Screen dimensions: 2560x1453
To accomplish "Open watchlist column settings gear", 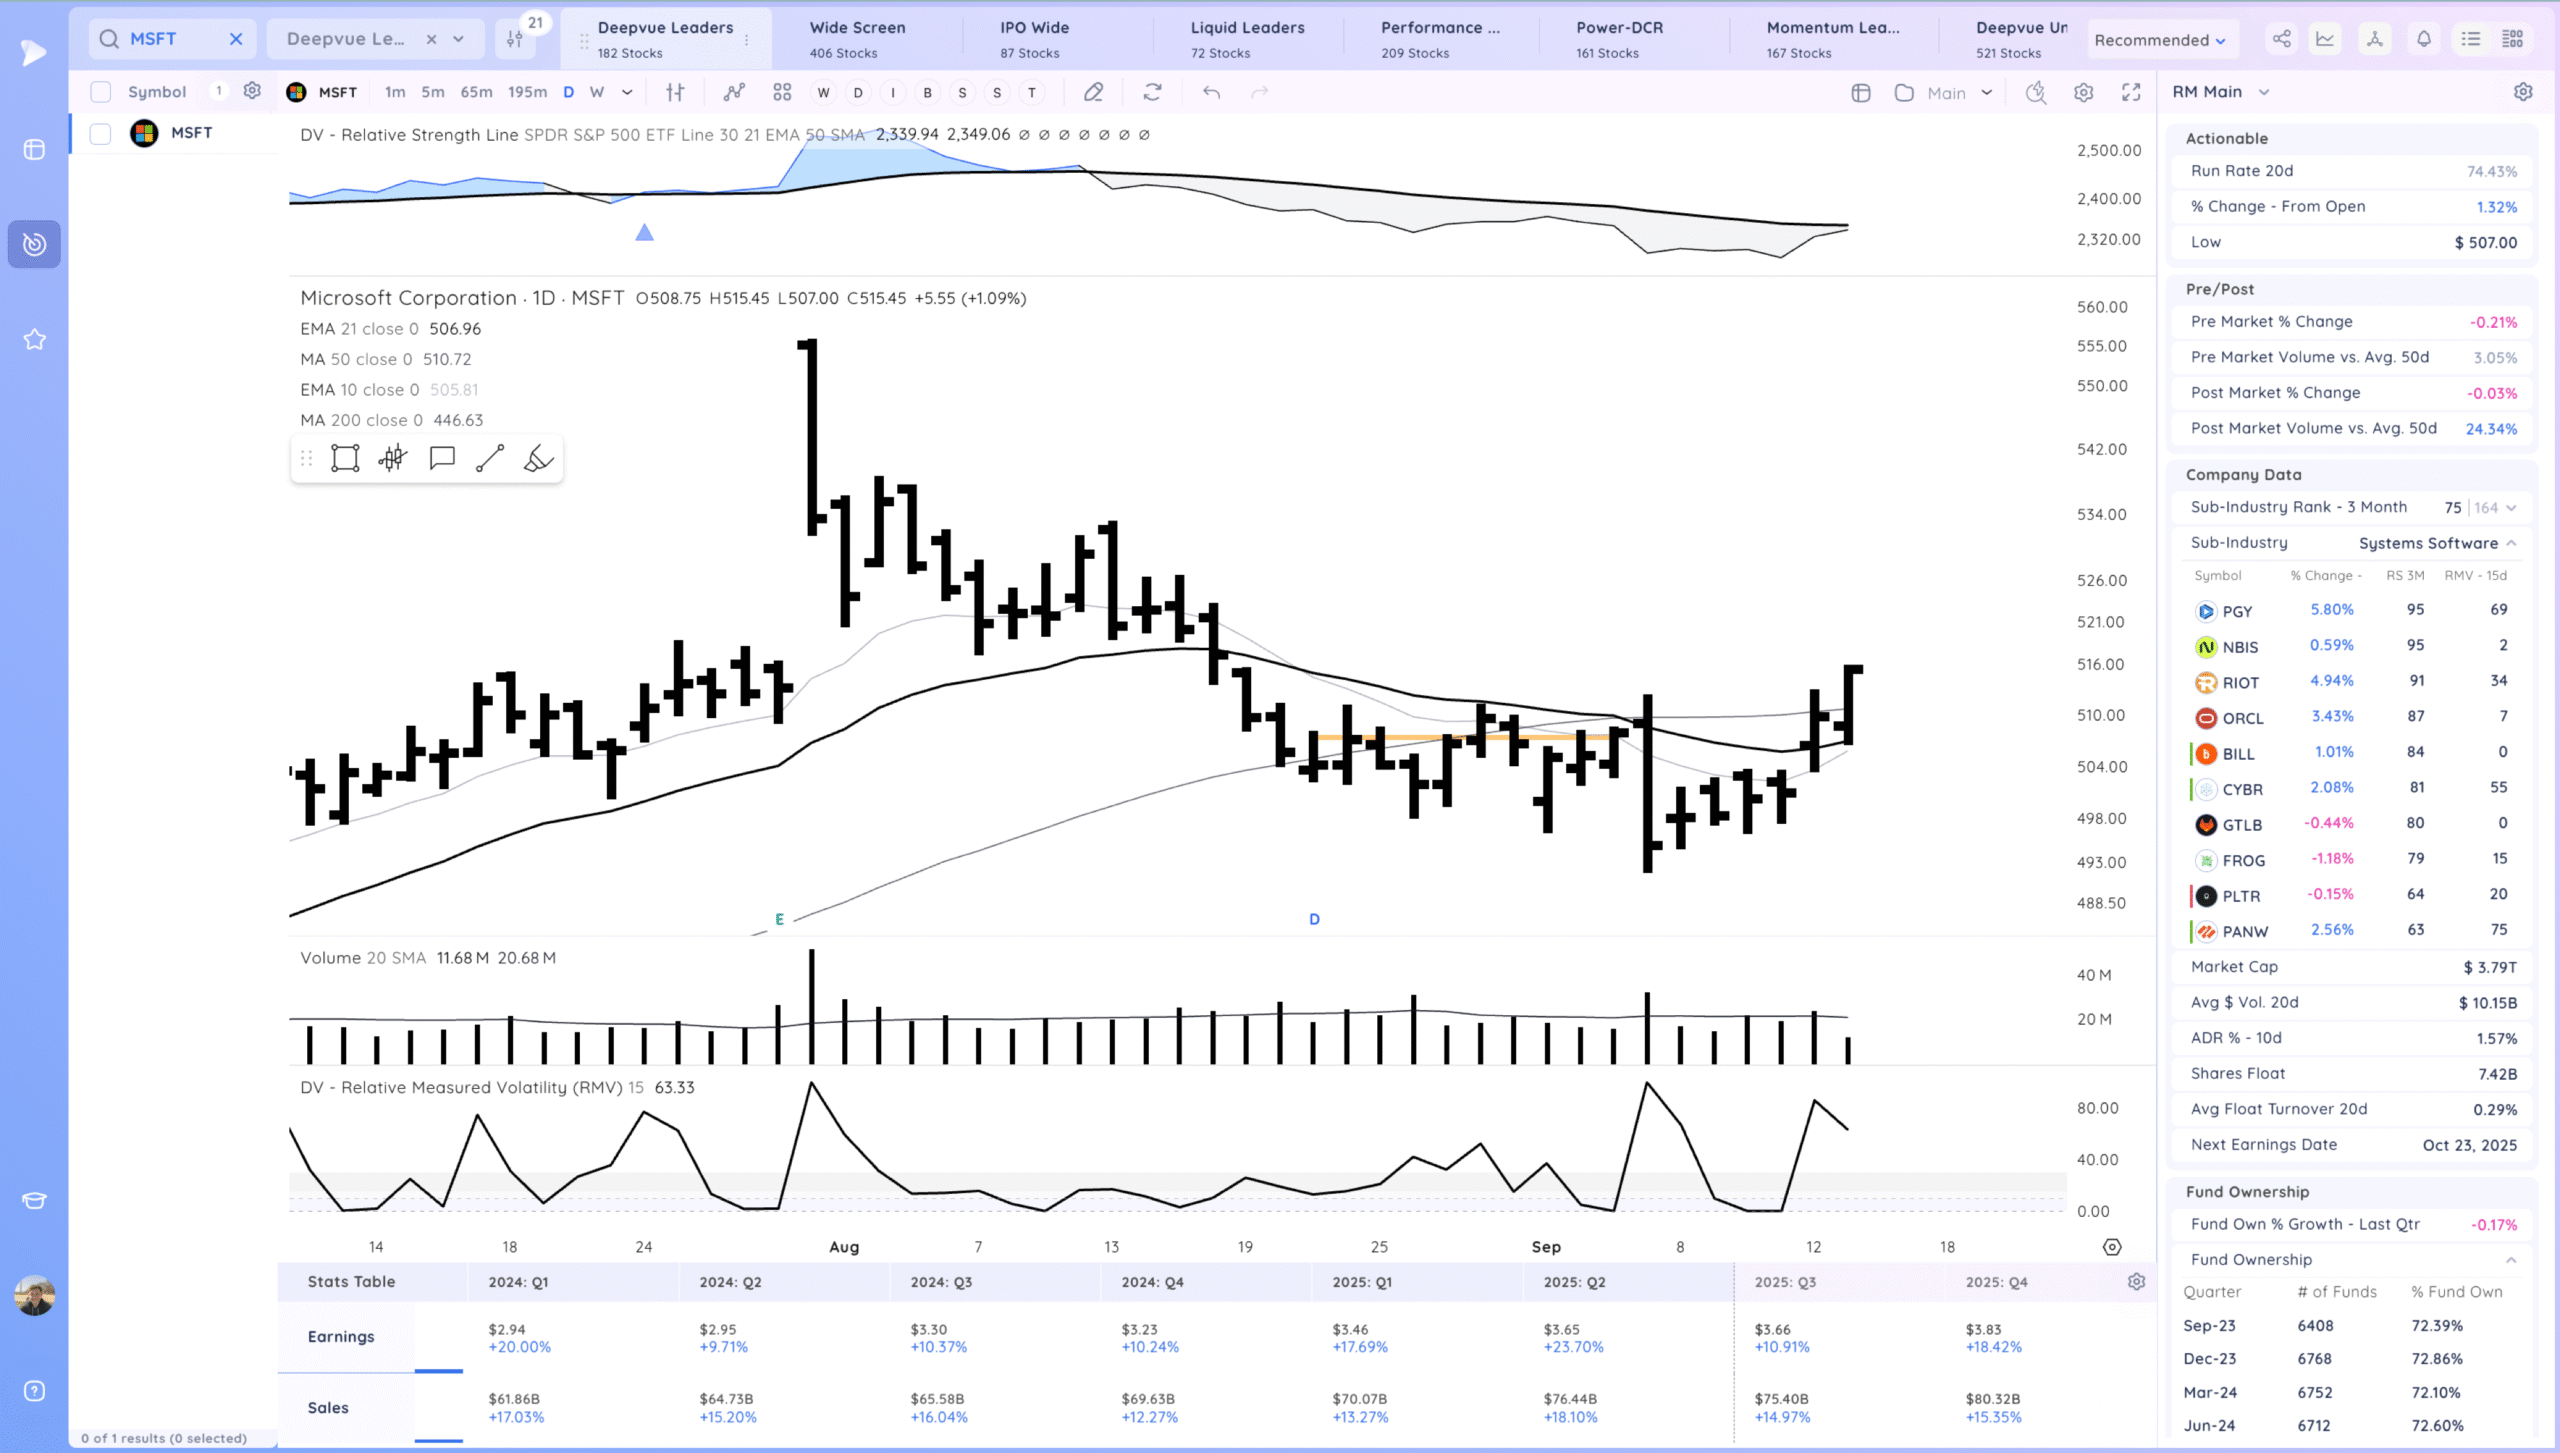I will 252,91.
